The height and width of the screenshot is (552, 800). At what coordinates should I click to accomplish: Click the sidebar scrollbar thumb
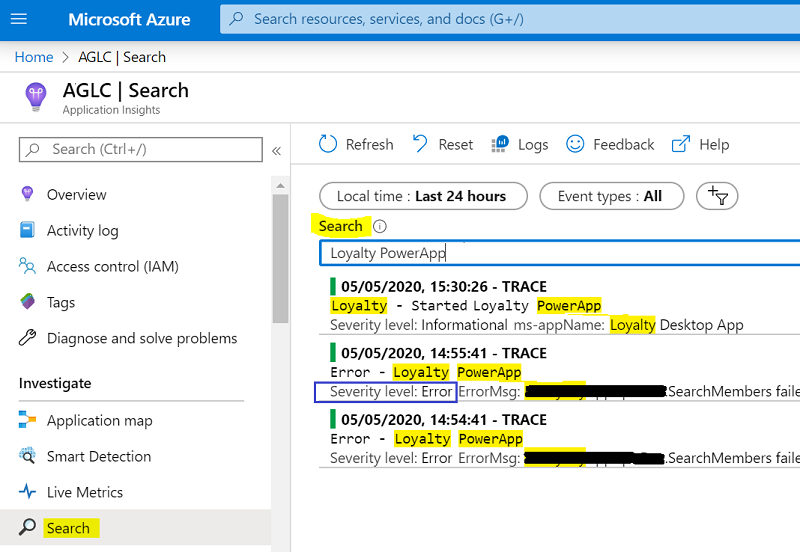(280, 259)
